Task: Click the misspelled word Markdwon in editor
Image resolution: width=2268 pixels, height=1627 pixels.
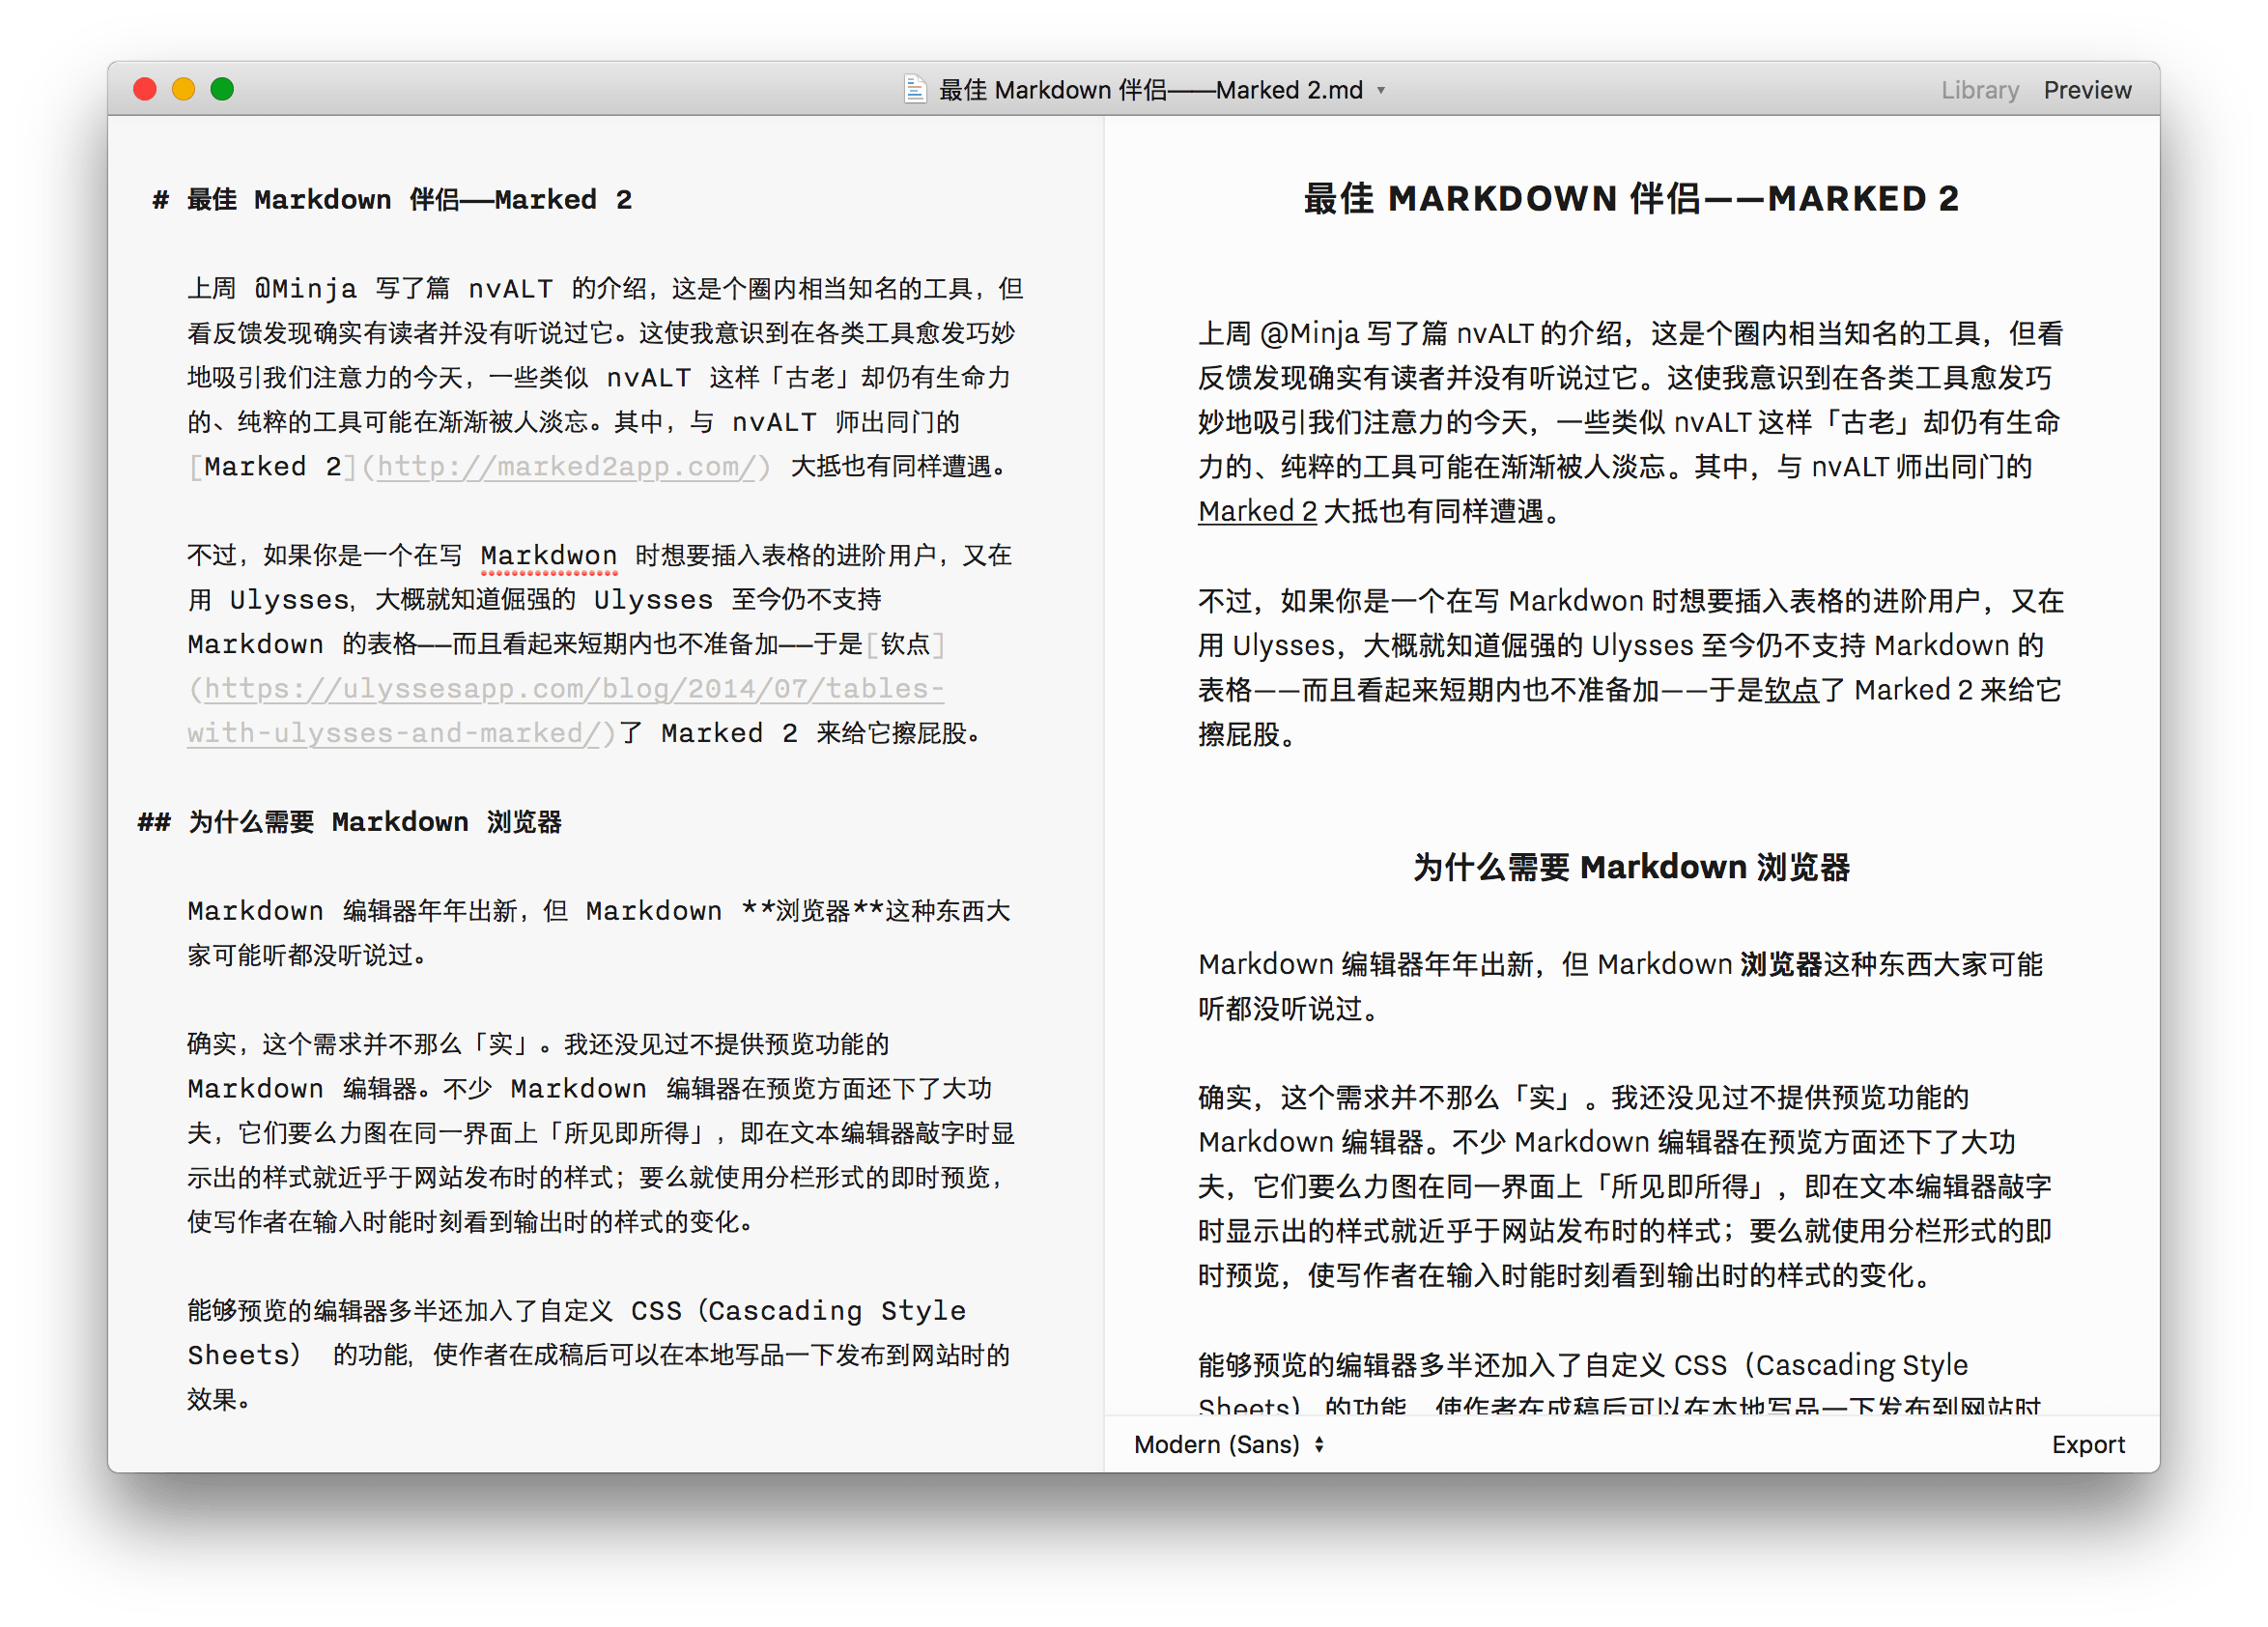Action: [548, 555]
